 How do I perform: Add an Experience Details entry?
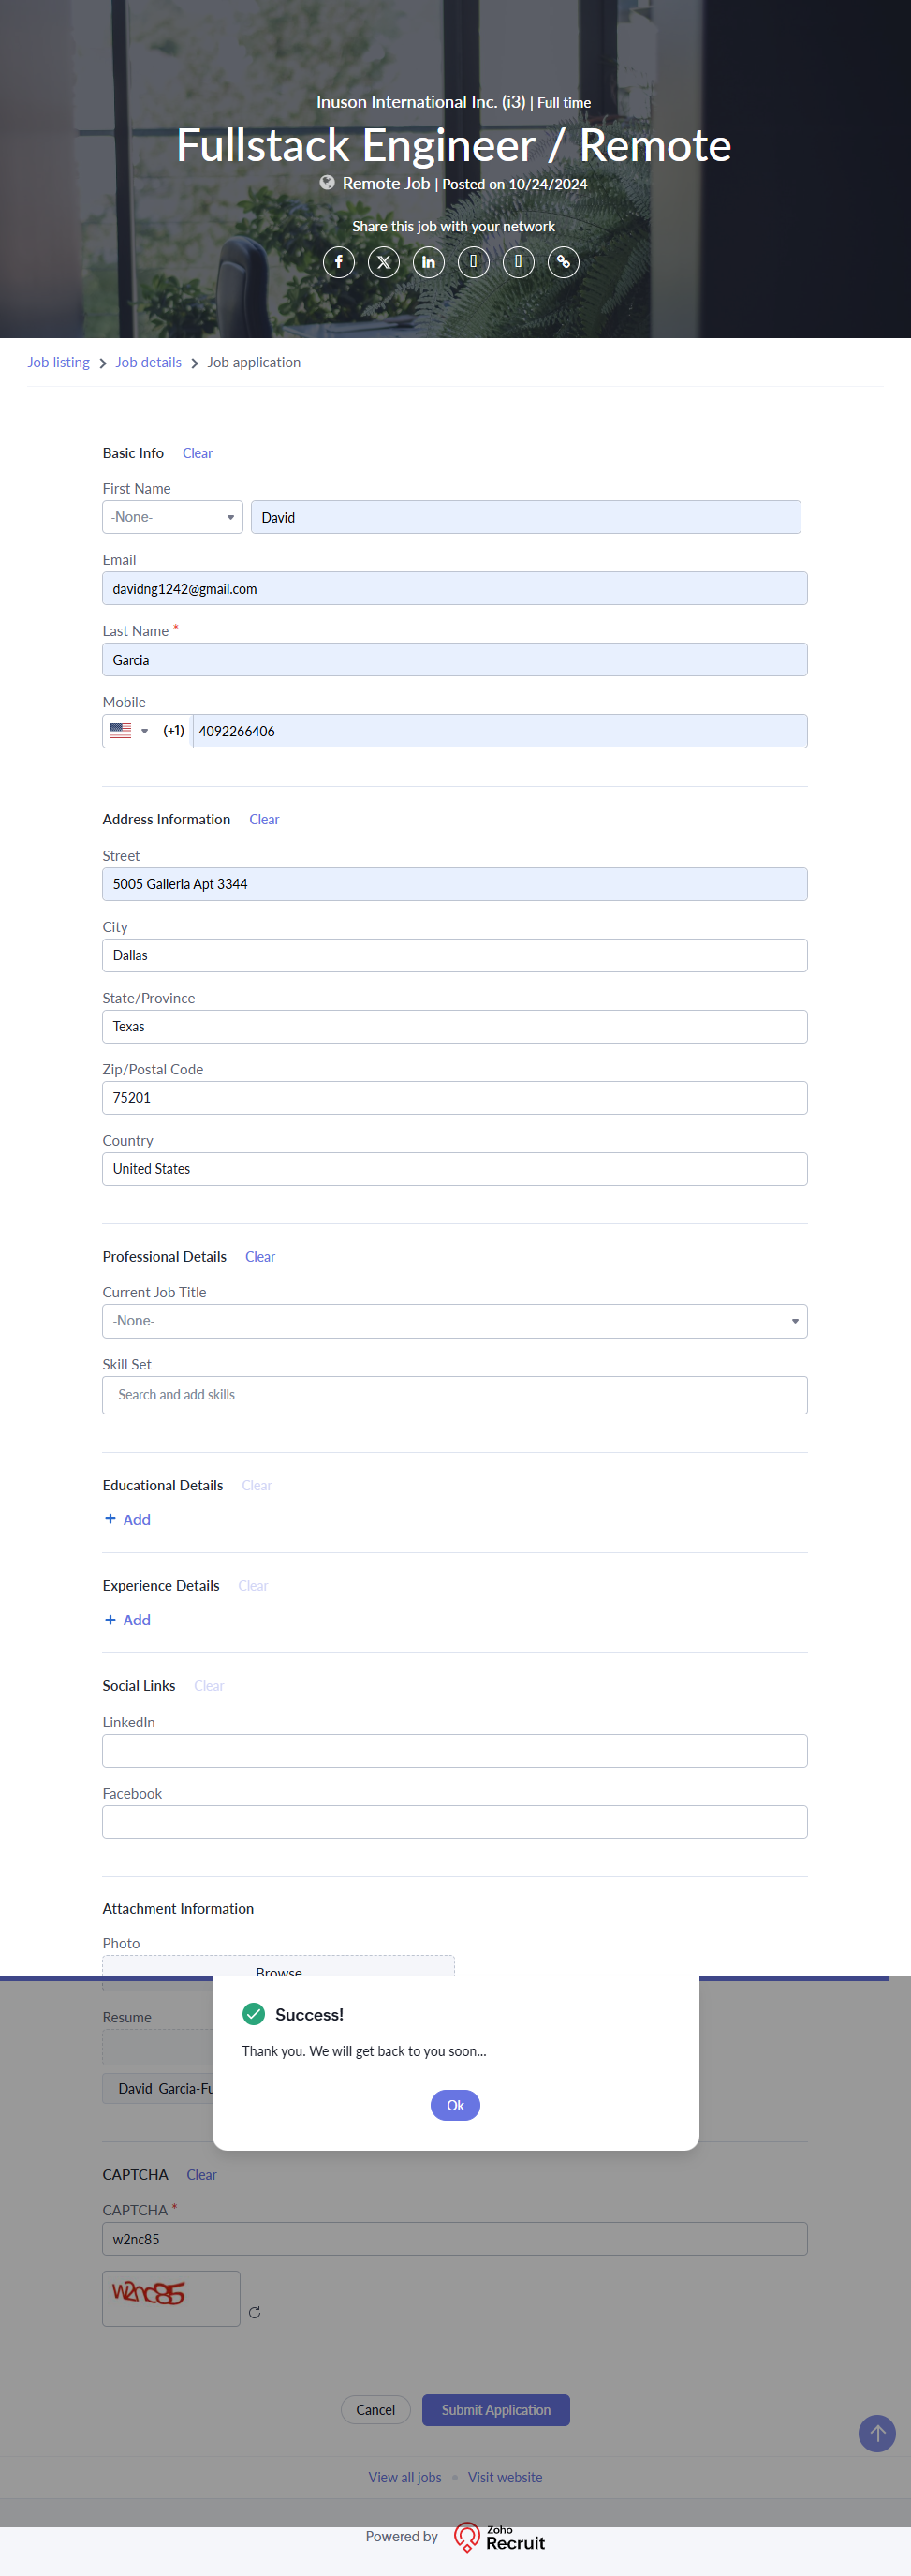click(128, 1619)
